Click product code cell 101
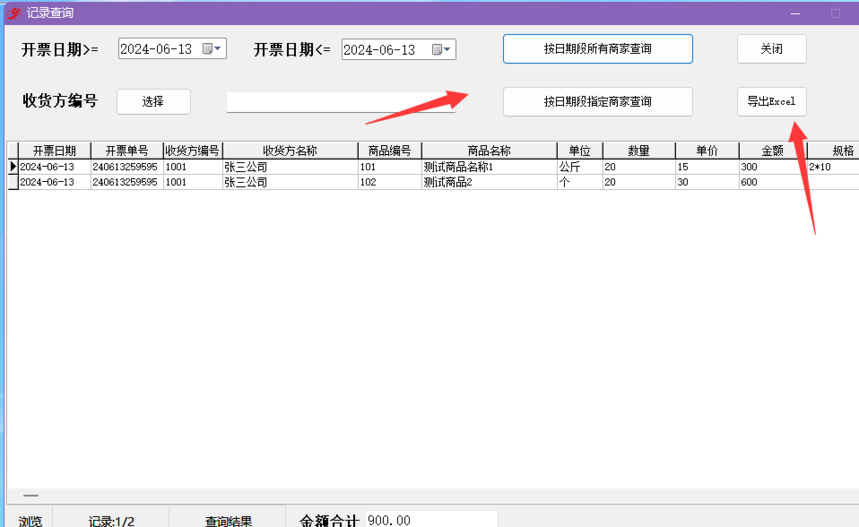Viewport: 859px width, 527px height. [x=390, y=167]
